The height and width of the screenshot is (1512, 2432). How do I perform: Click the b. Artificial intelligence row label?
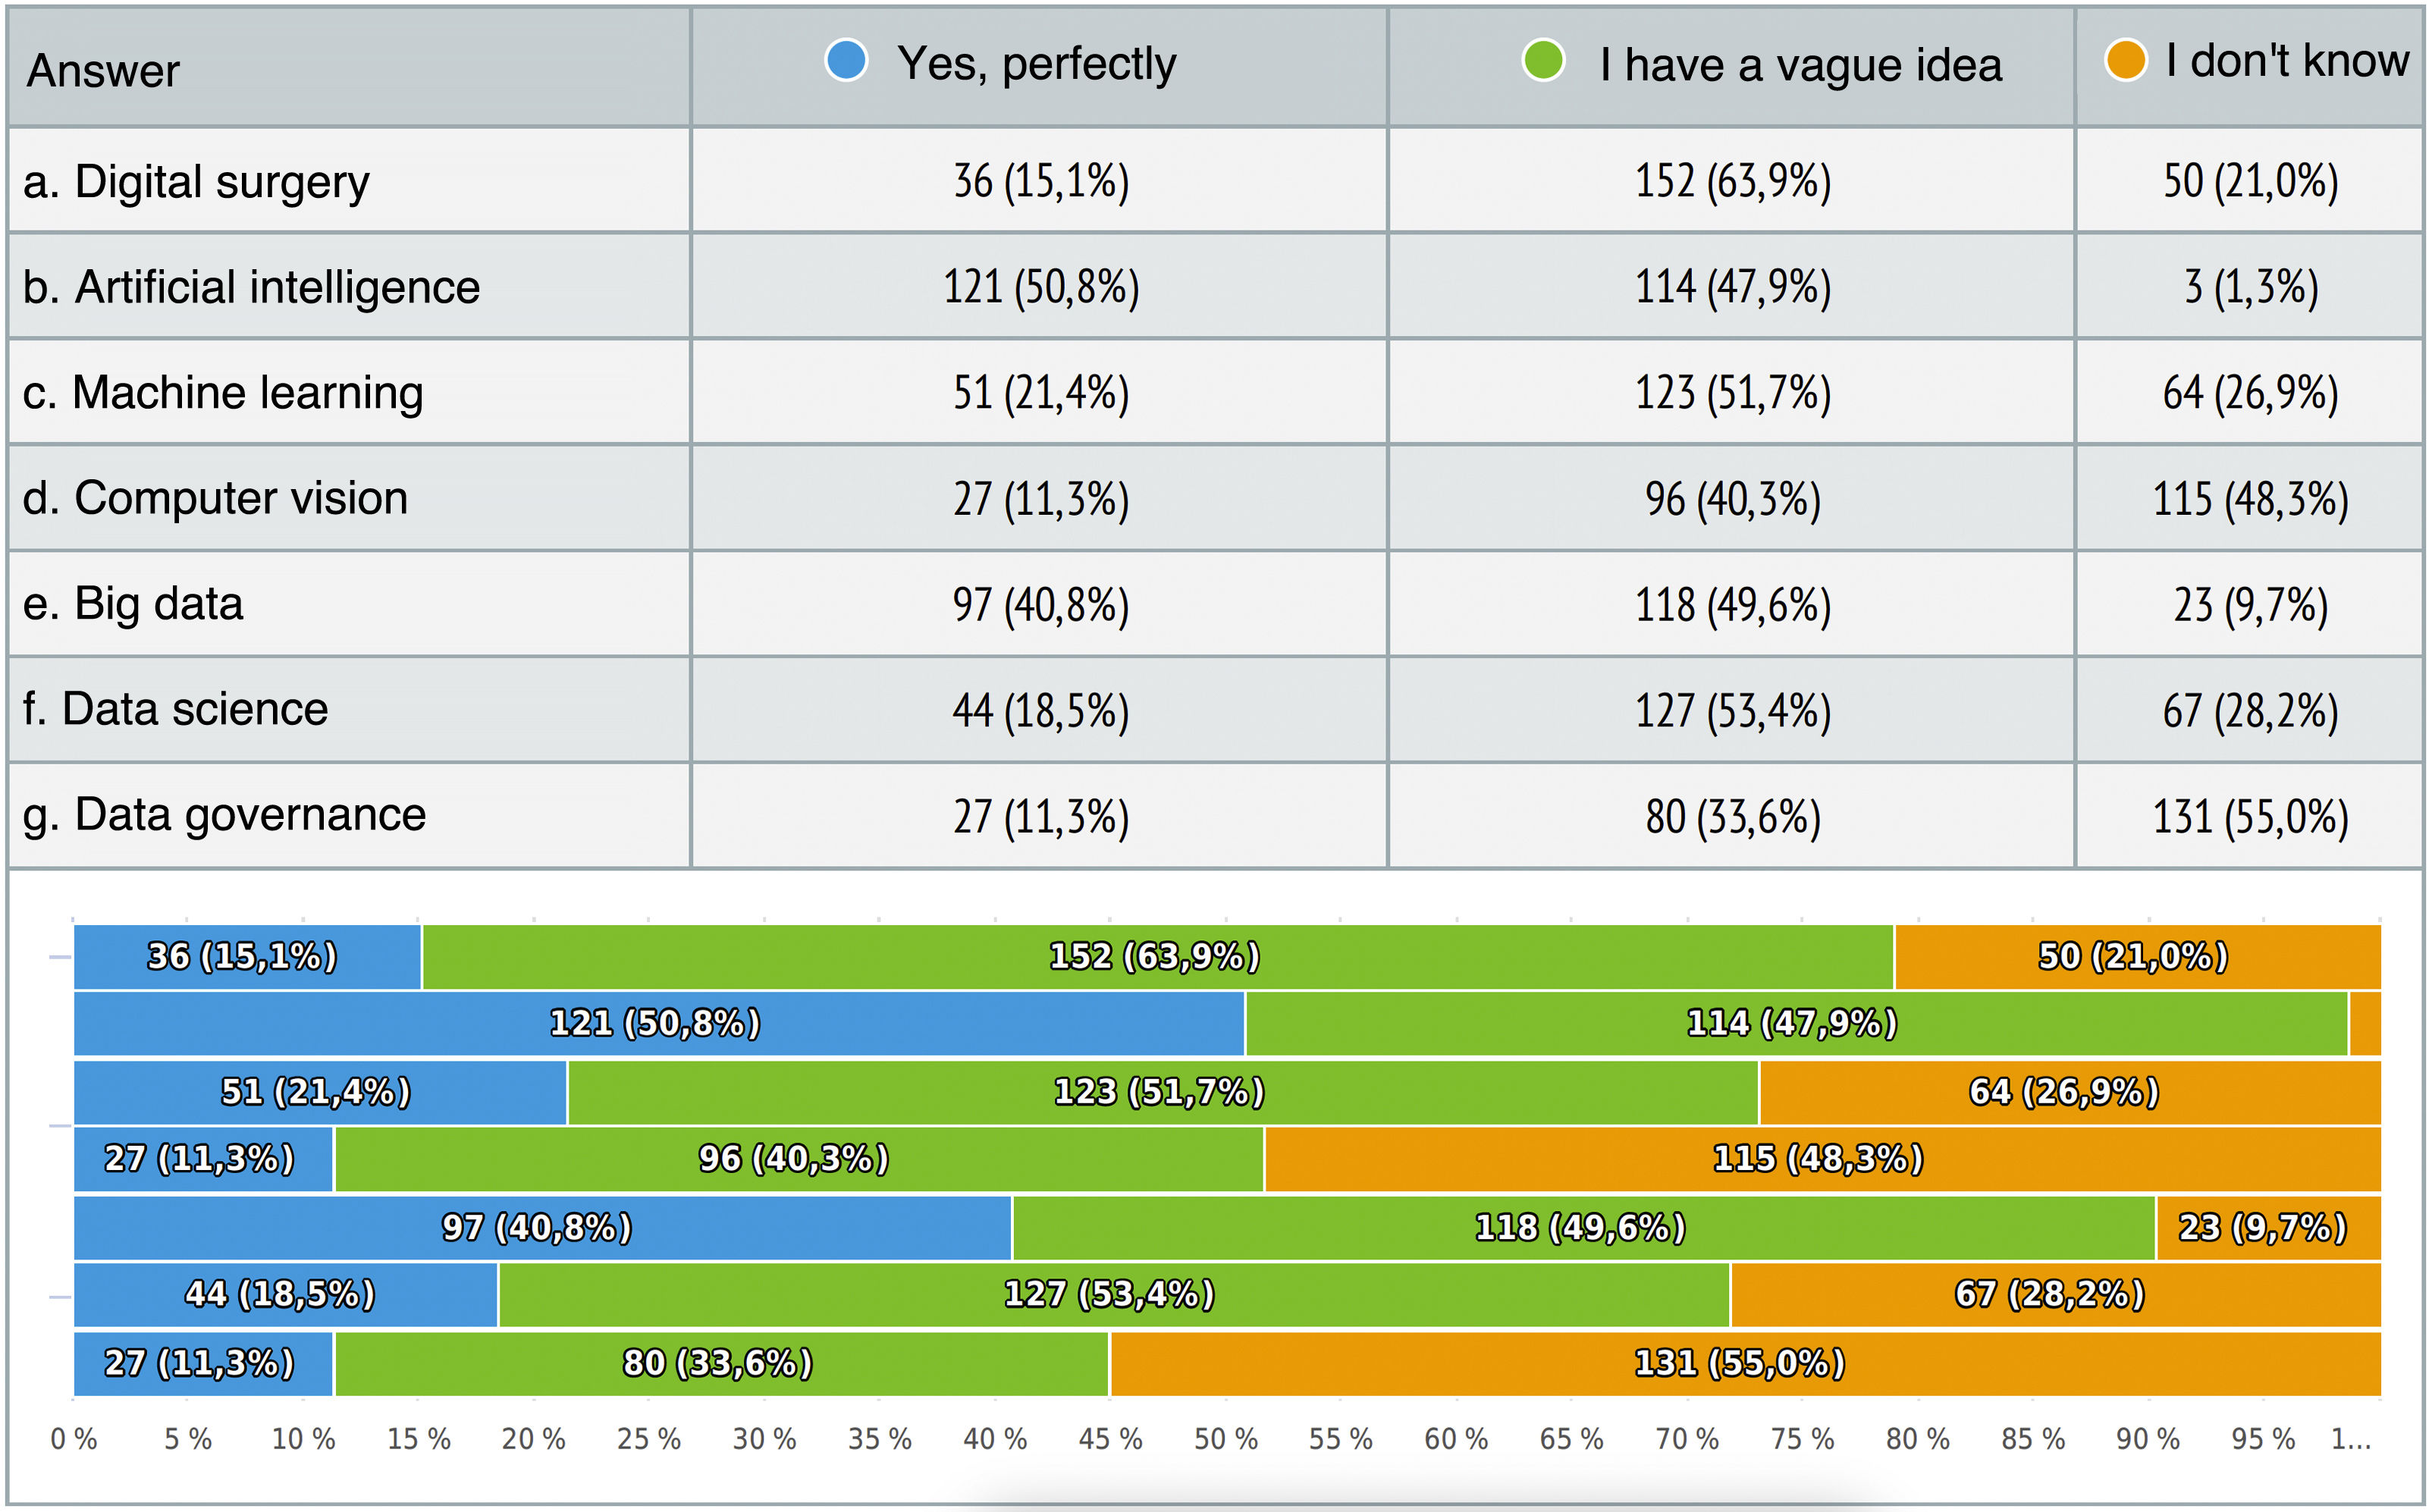(x=251, y=287)
